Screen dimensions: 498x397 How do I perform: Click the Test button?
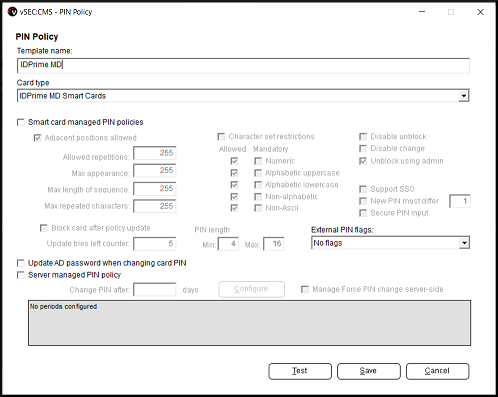click(300, 371)
